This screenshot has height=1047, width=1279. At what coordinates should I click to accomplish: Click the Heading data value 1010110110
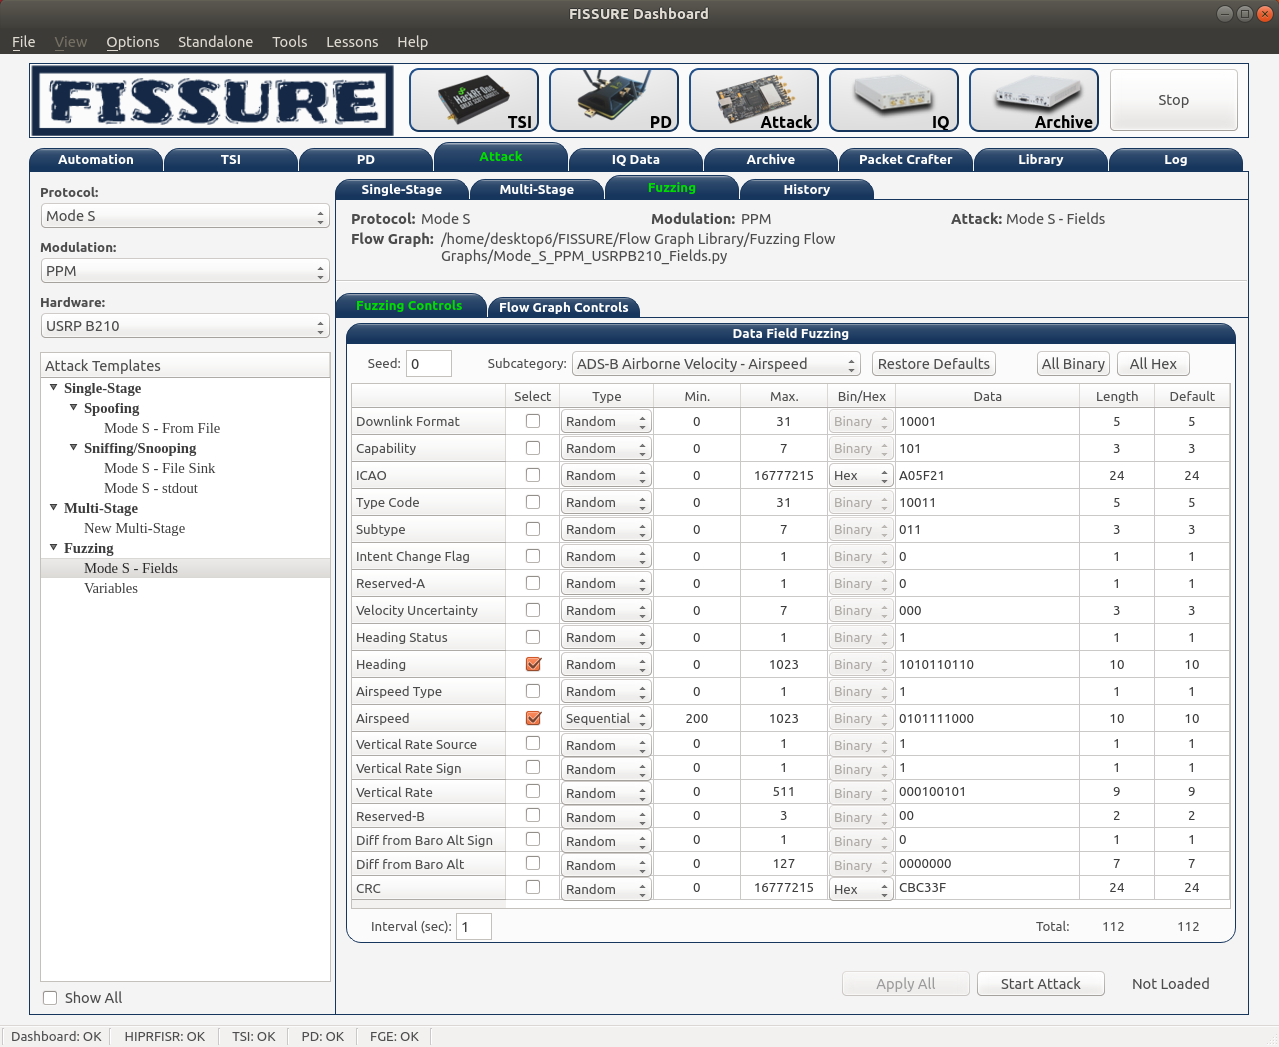point(987,664)
